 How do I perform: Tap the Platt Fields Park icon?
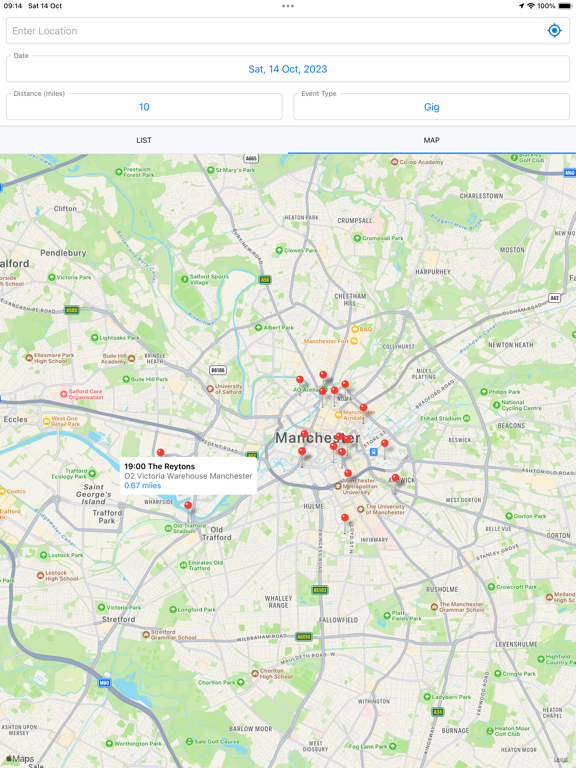click(387, 616)
